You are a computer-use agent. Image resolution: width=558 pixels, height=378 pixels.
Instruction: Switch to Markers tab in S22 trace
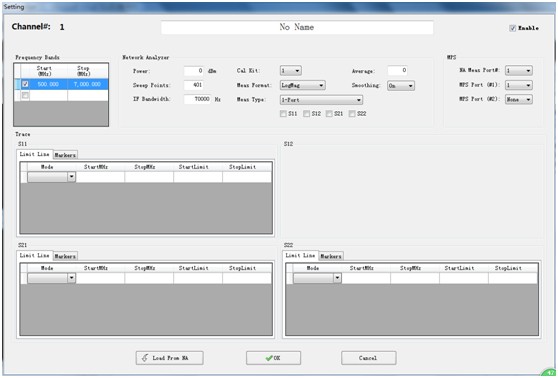coord(331,256)
